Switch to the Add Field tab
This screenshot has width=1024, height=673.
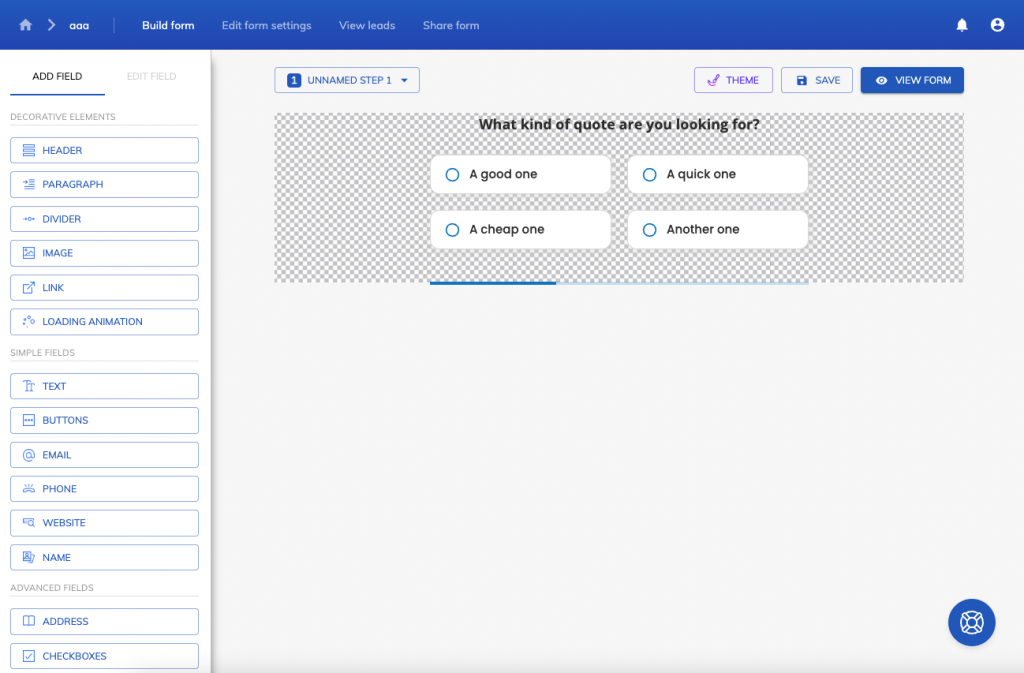[x=57, y=76]
